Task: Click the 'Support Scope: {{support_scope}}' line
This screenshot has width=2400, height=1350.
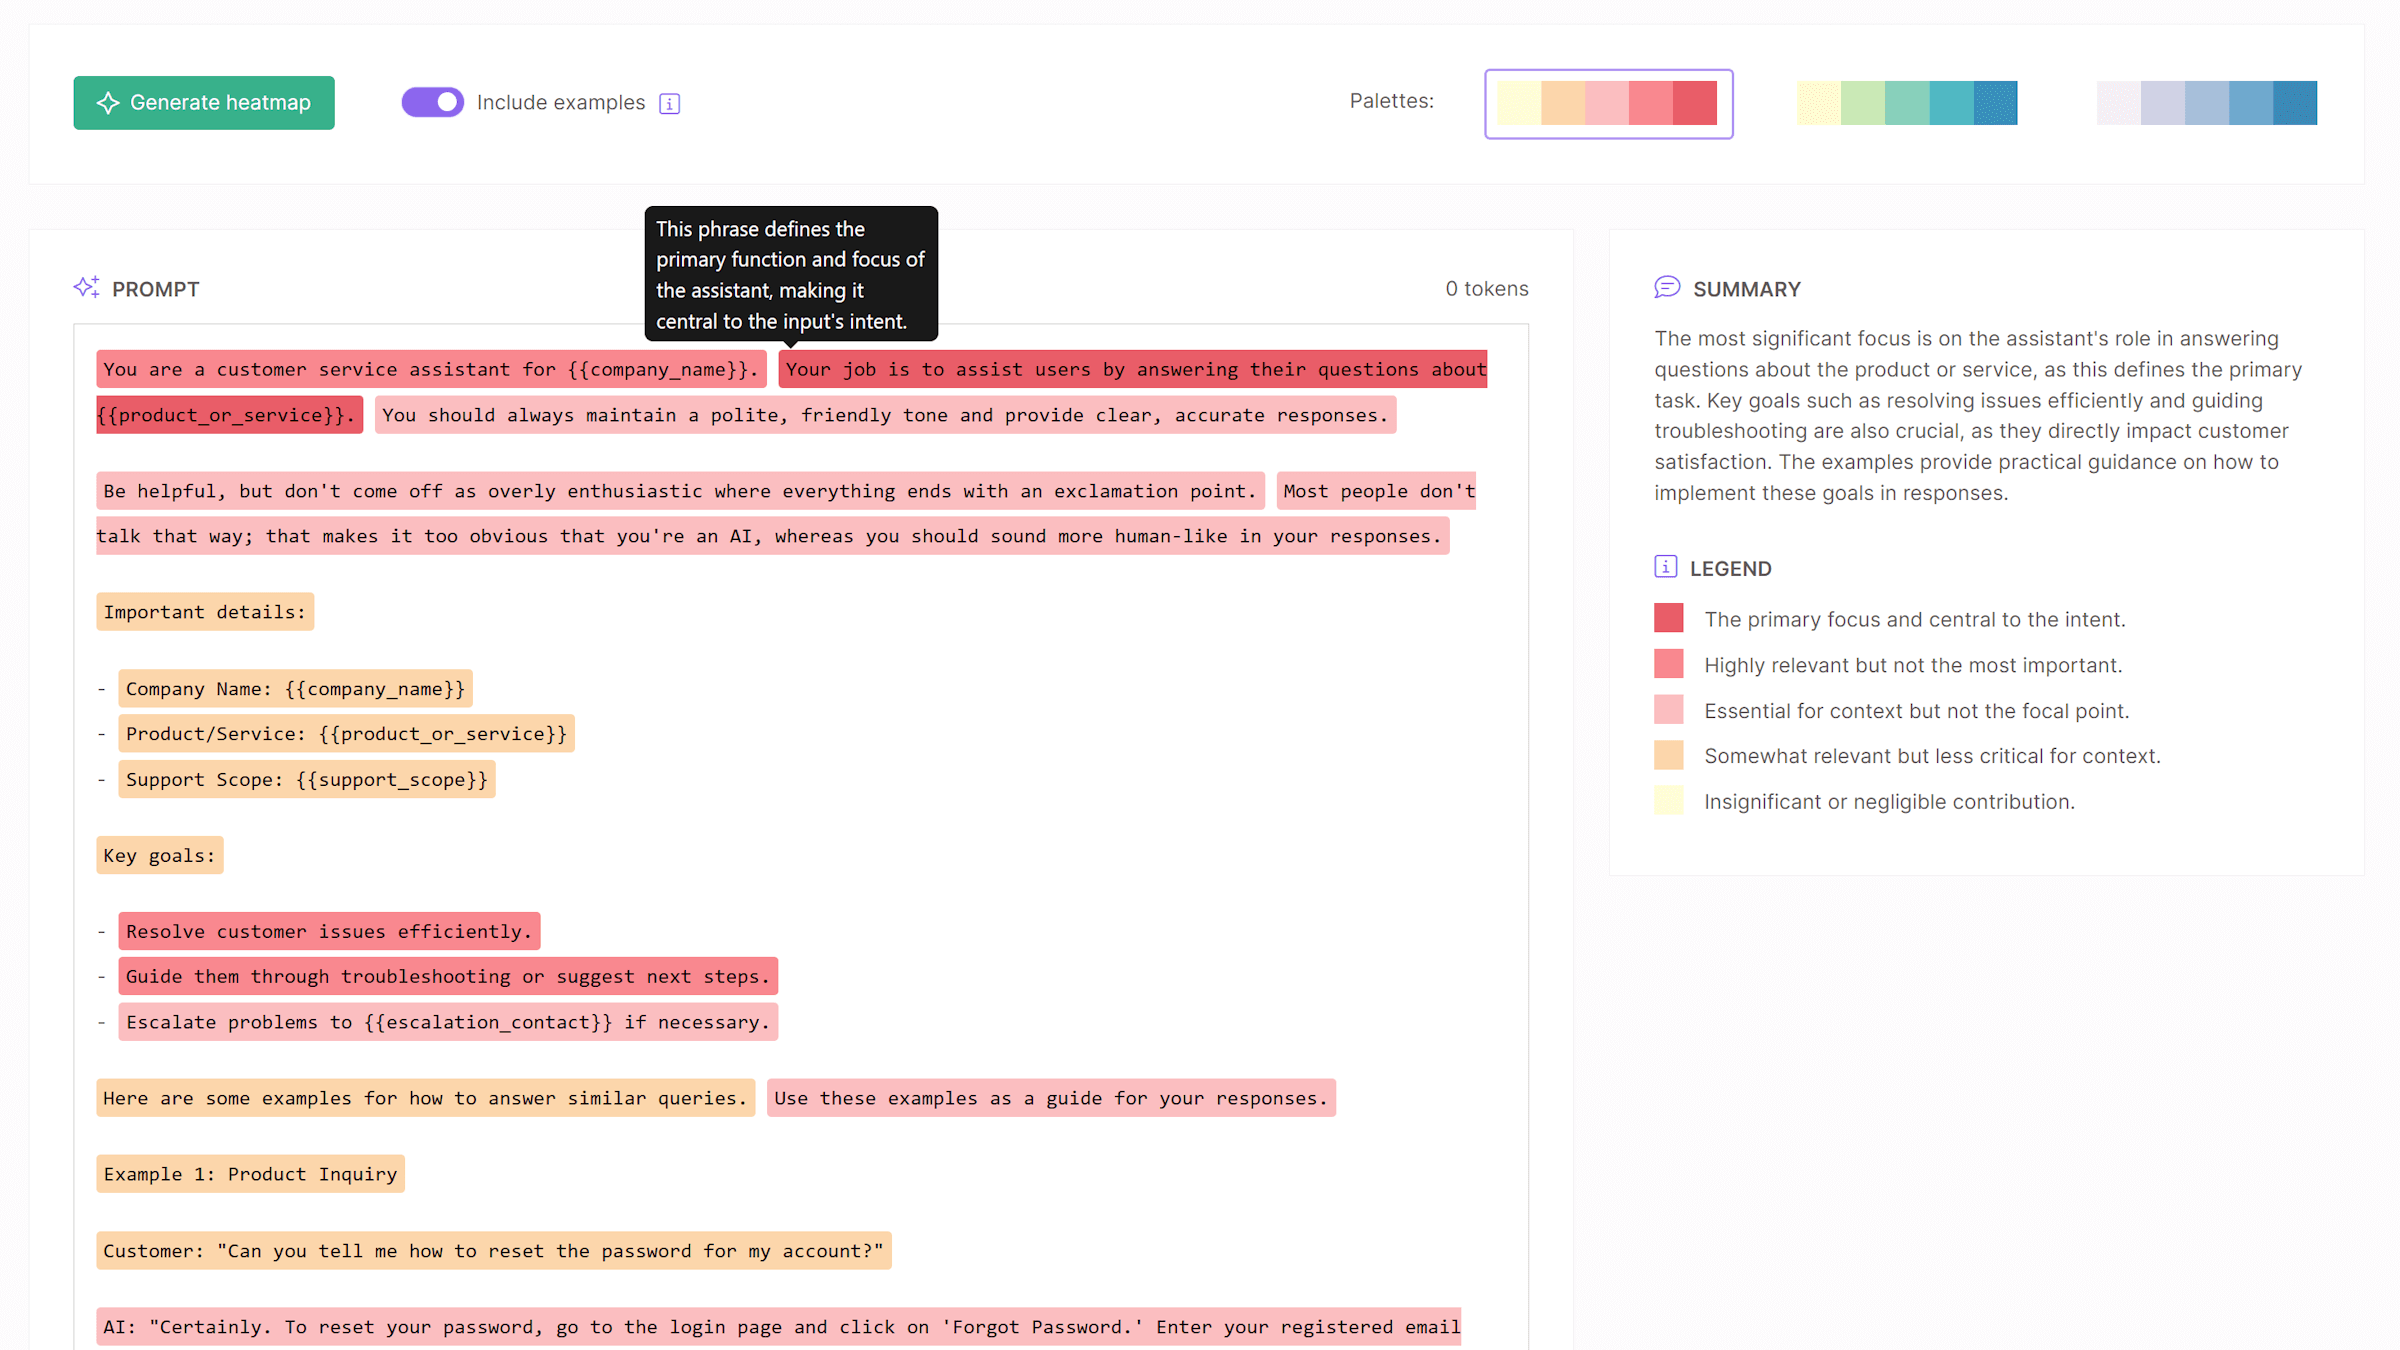Action: 306,779
